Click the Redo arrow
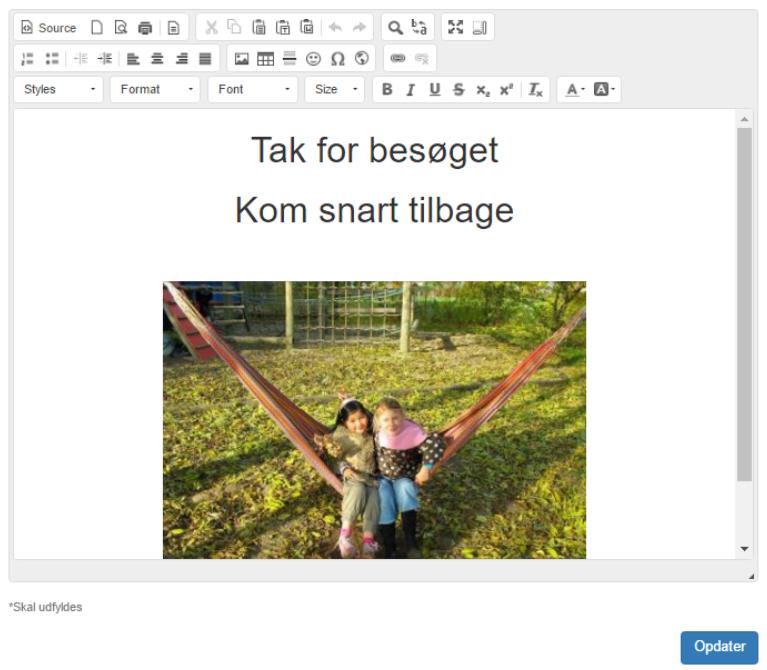Screen dimensions: 767x670 (360, 27)
